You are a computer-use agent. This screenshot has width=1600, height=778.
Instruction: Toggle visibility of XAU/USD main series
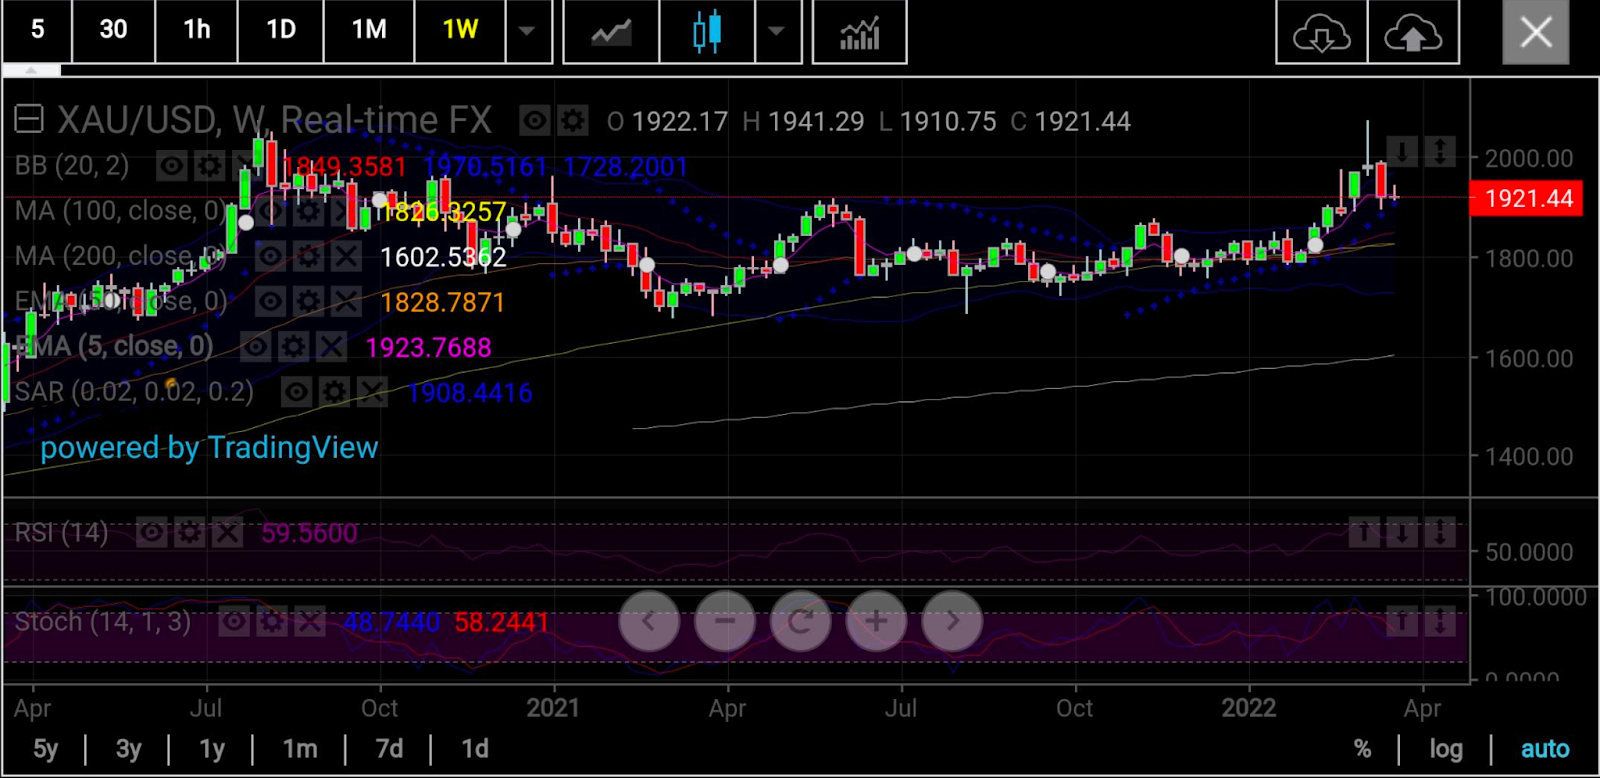[534, 122]
